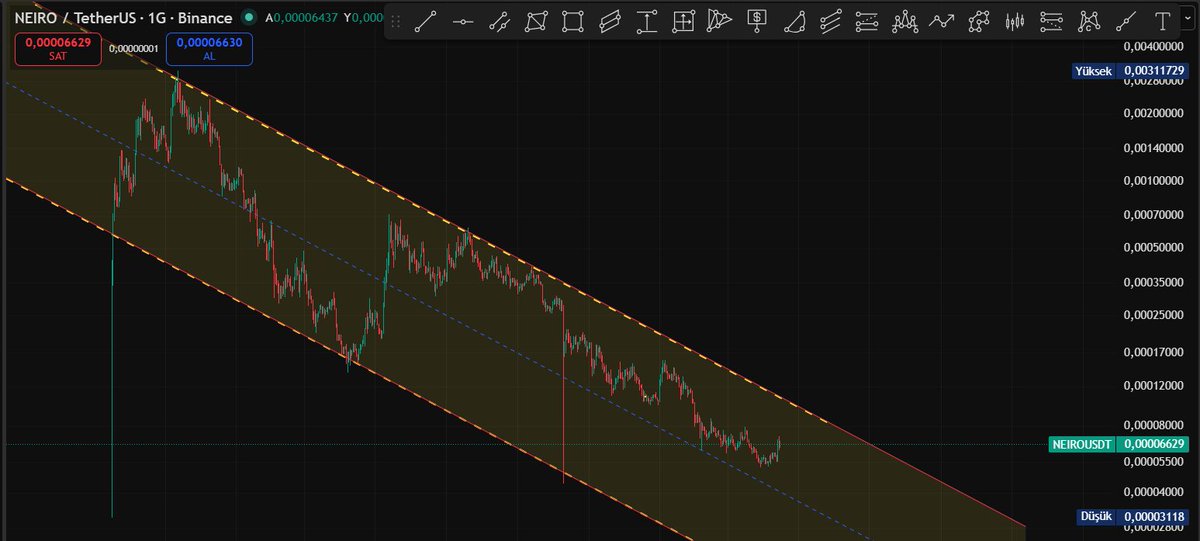Select the rectangle drawing tool
The height and width of the screenshot is (541, 1200).
[573, 21]
